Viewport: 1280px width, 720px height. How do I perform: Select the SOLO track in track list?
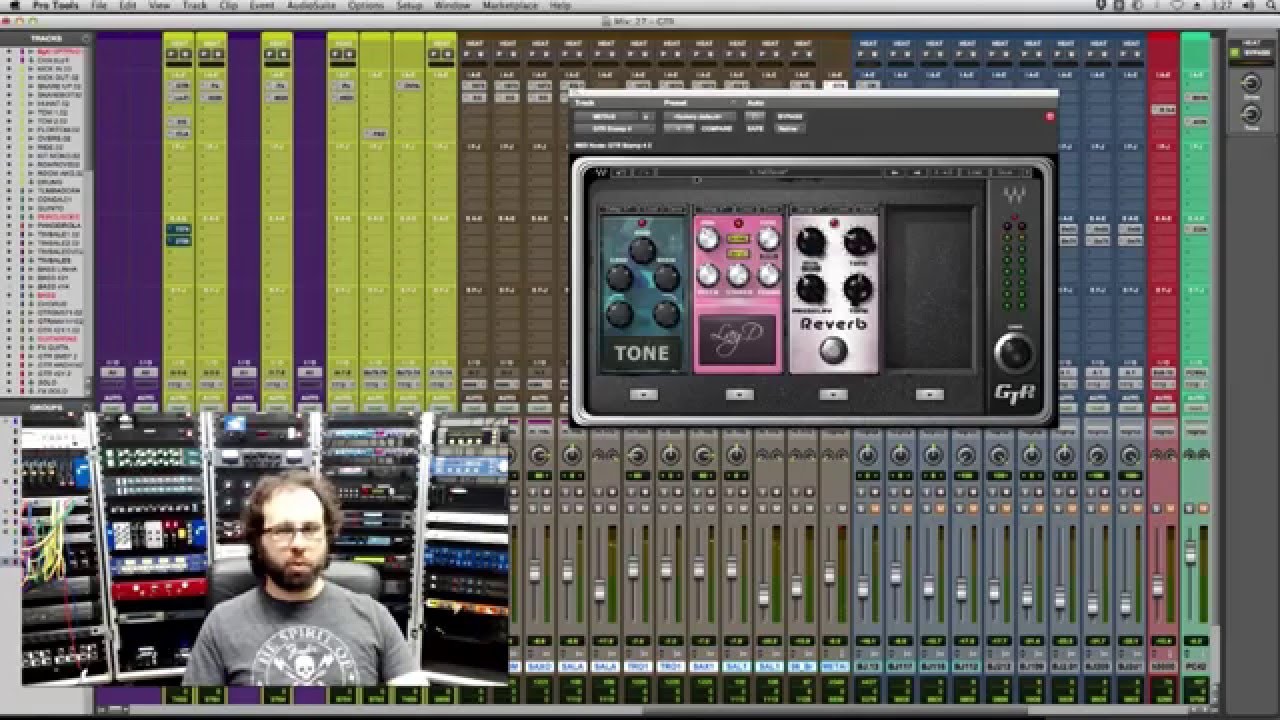click(x=48, y=382)
